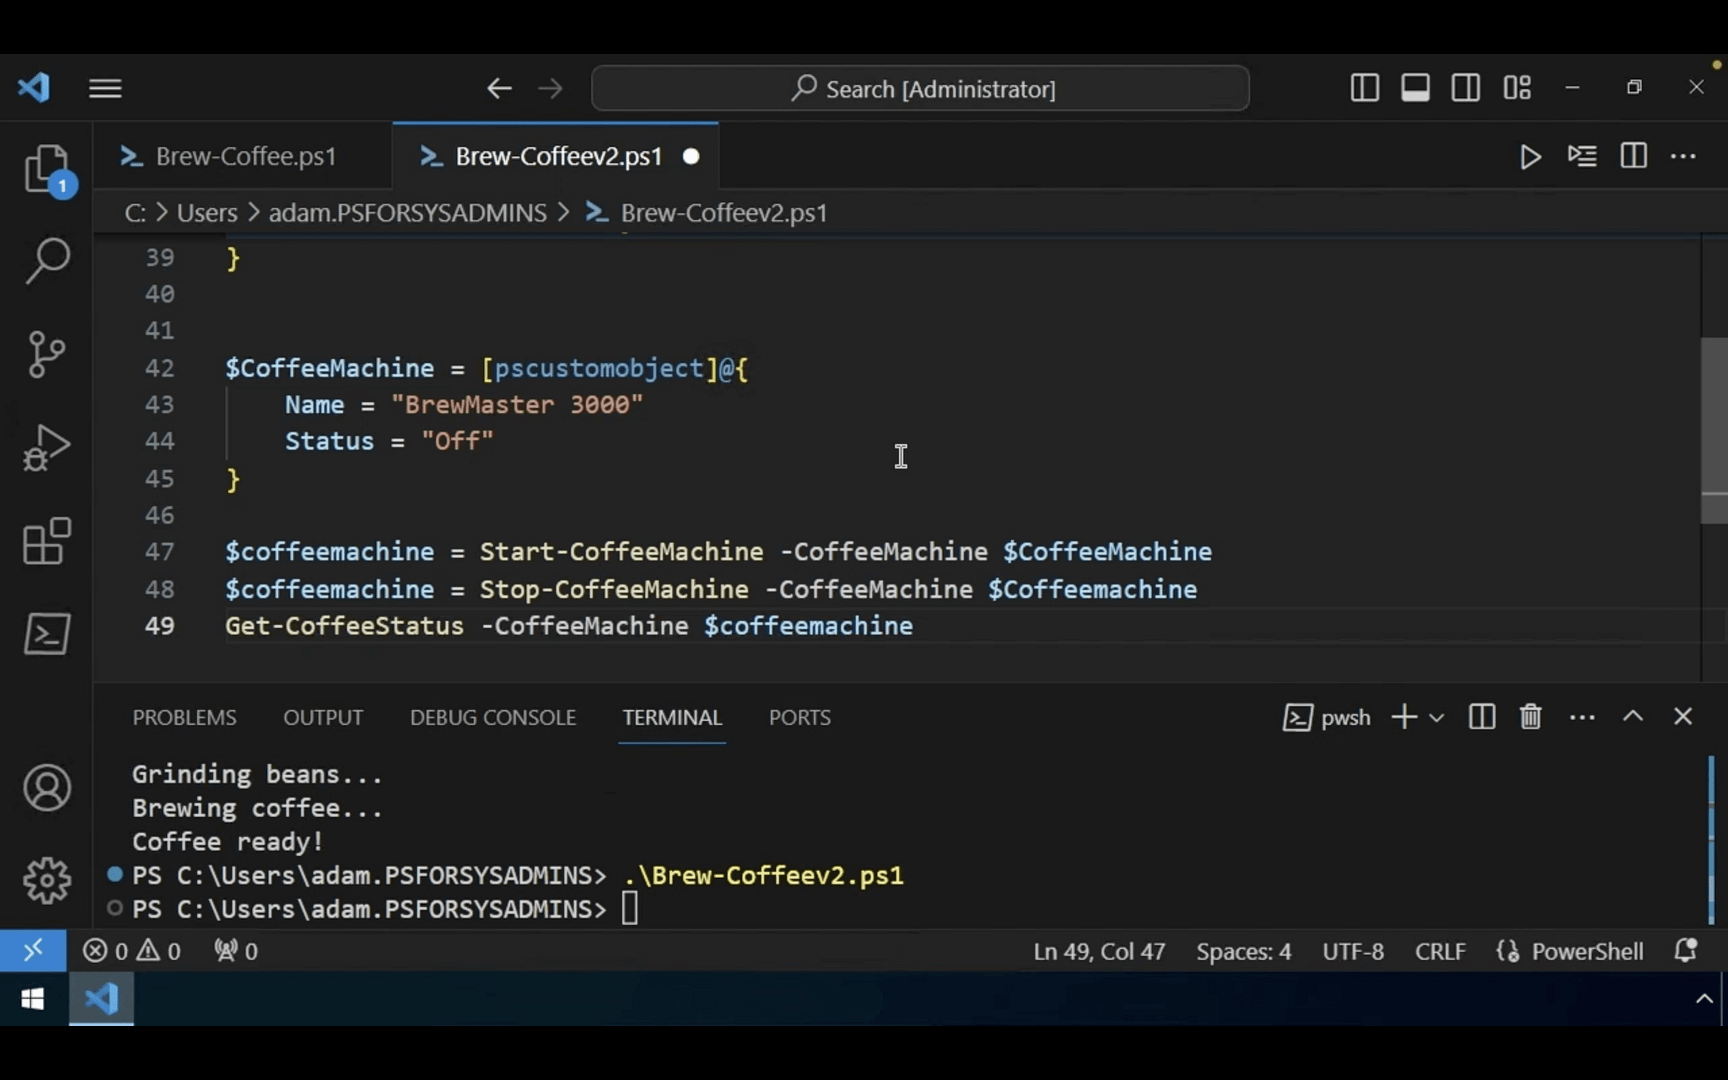Open the Manage gear menu
This screenshot has height=1080, width=1728.
47,880
